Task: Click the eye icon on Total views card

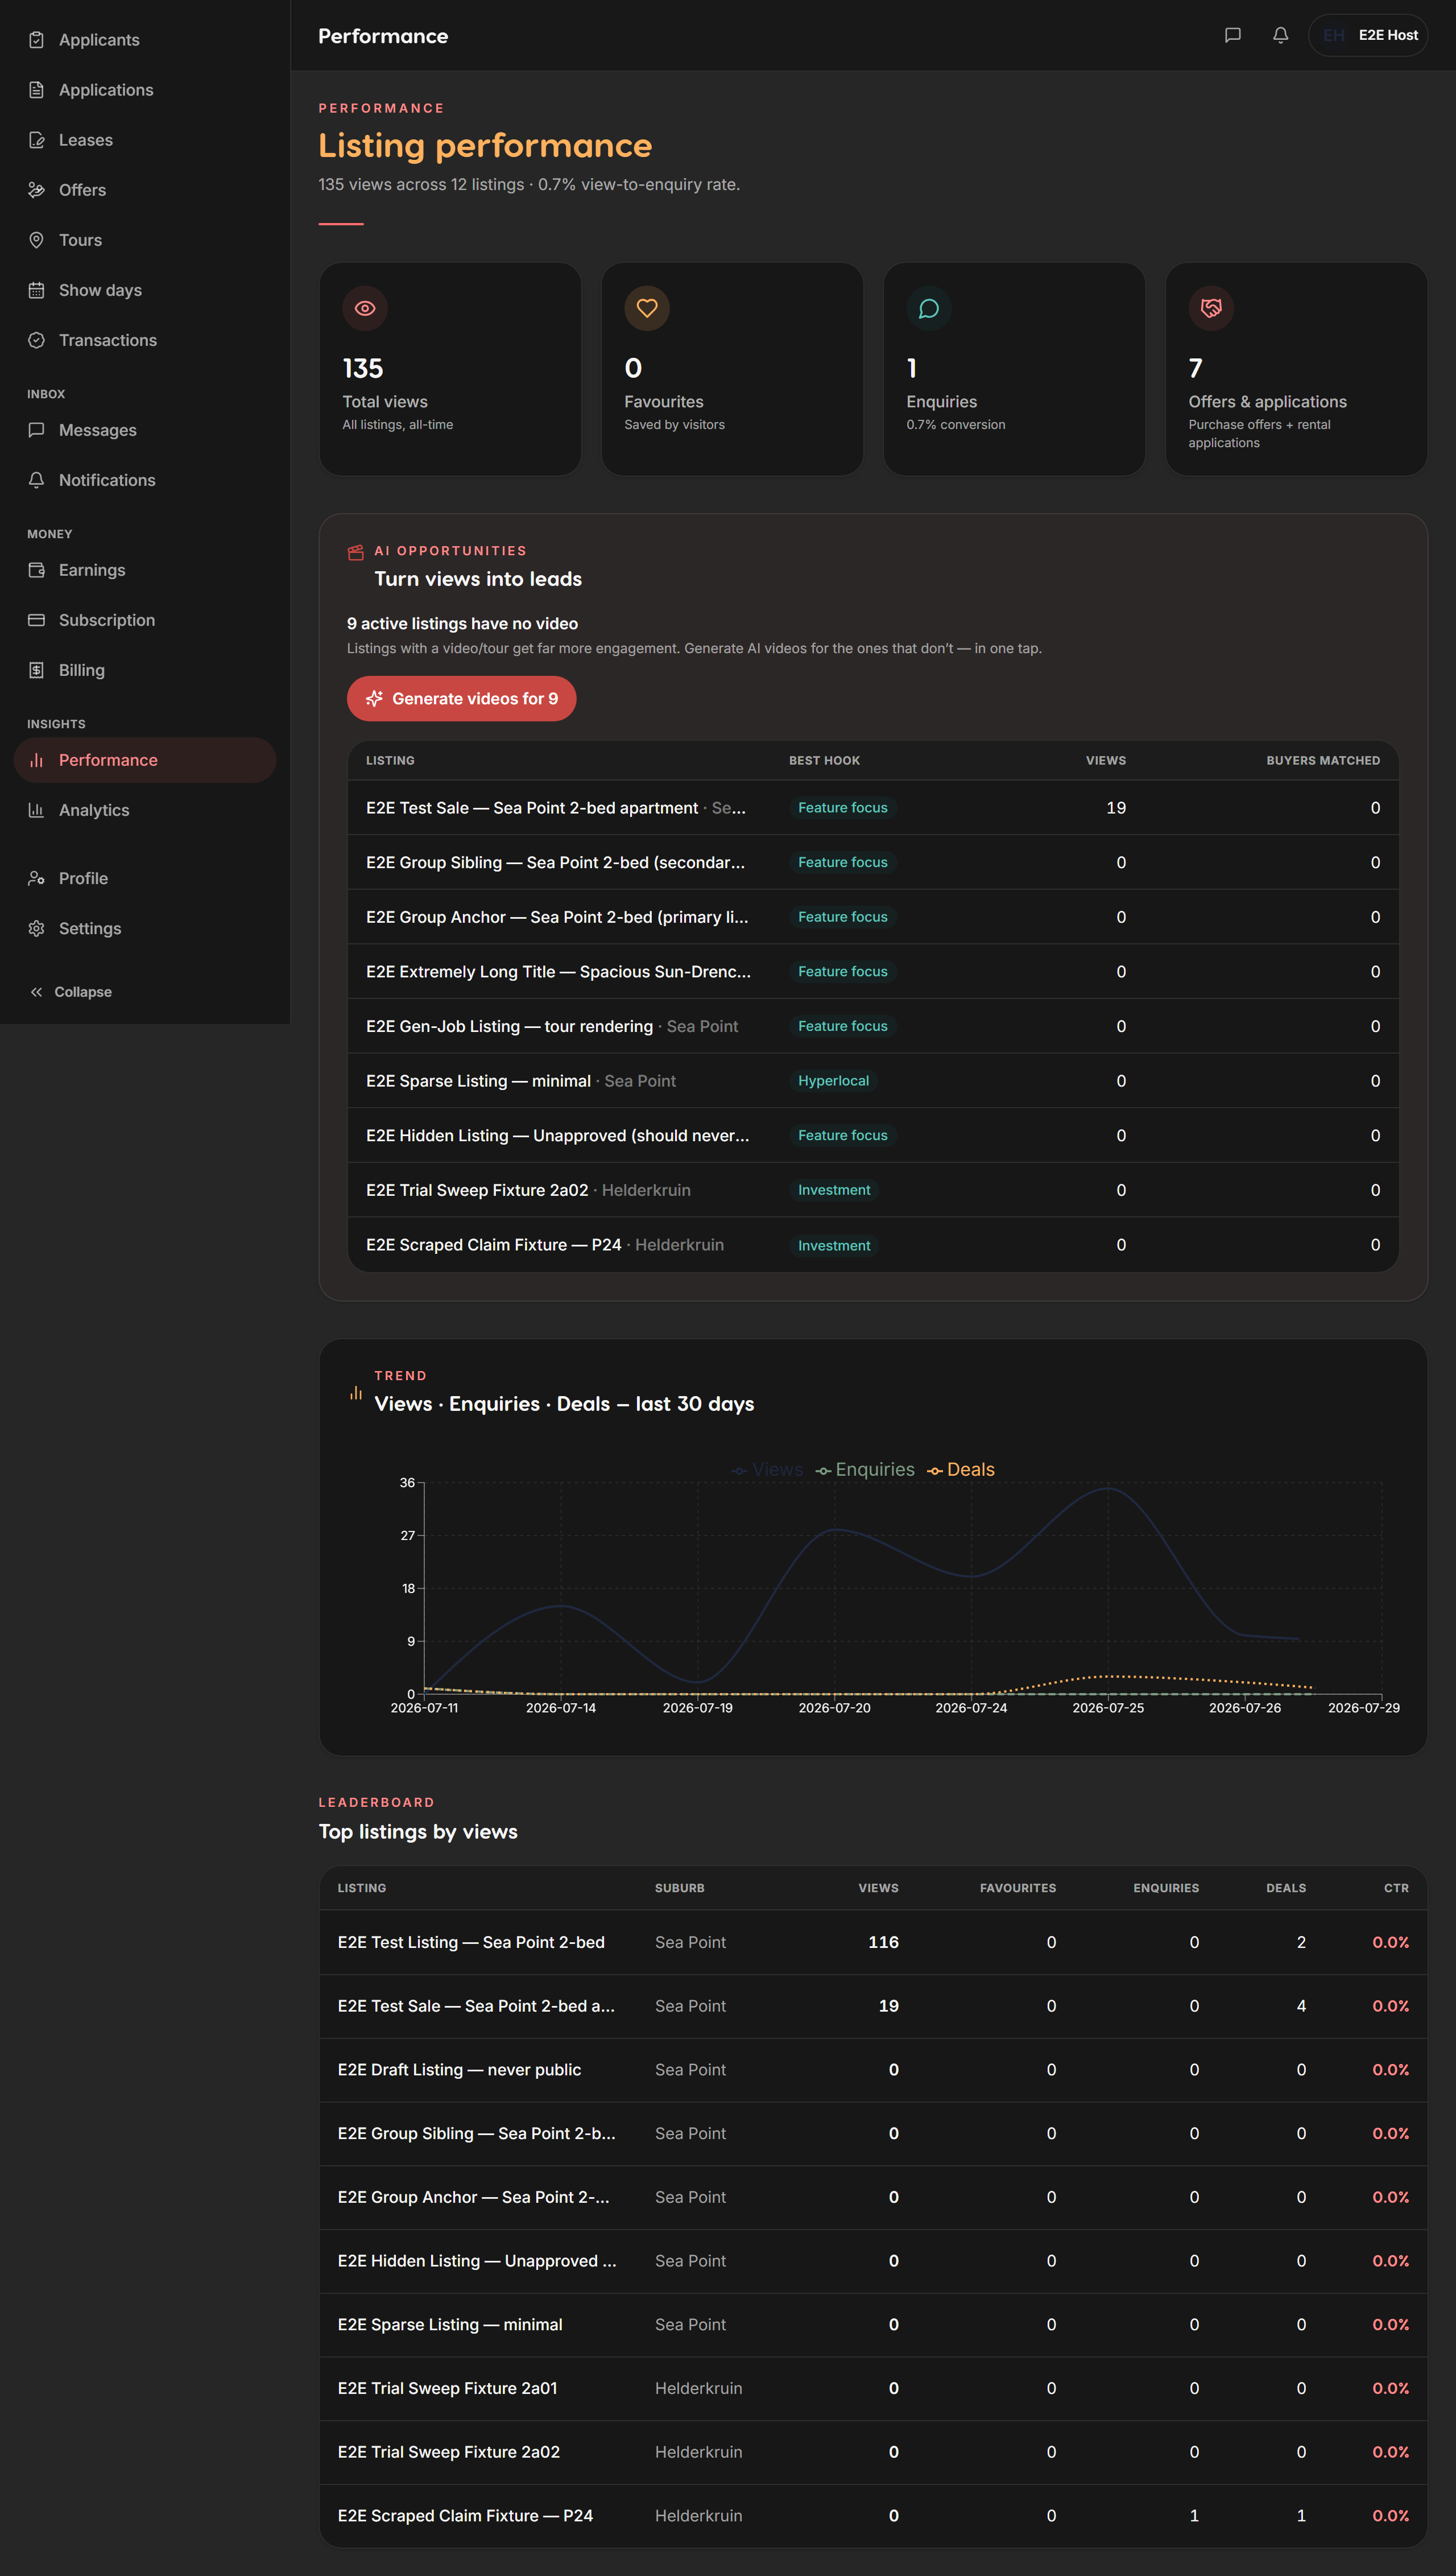Action: click(x=365, y=308)
